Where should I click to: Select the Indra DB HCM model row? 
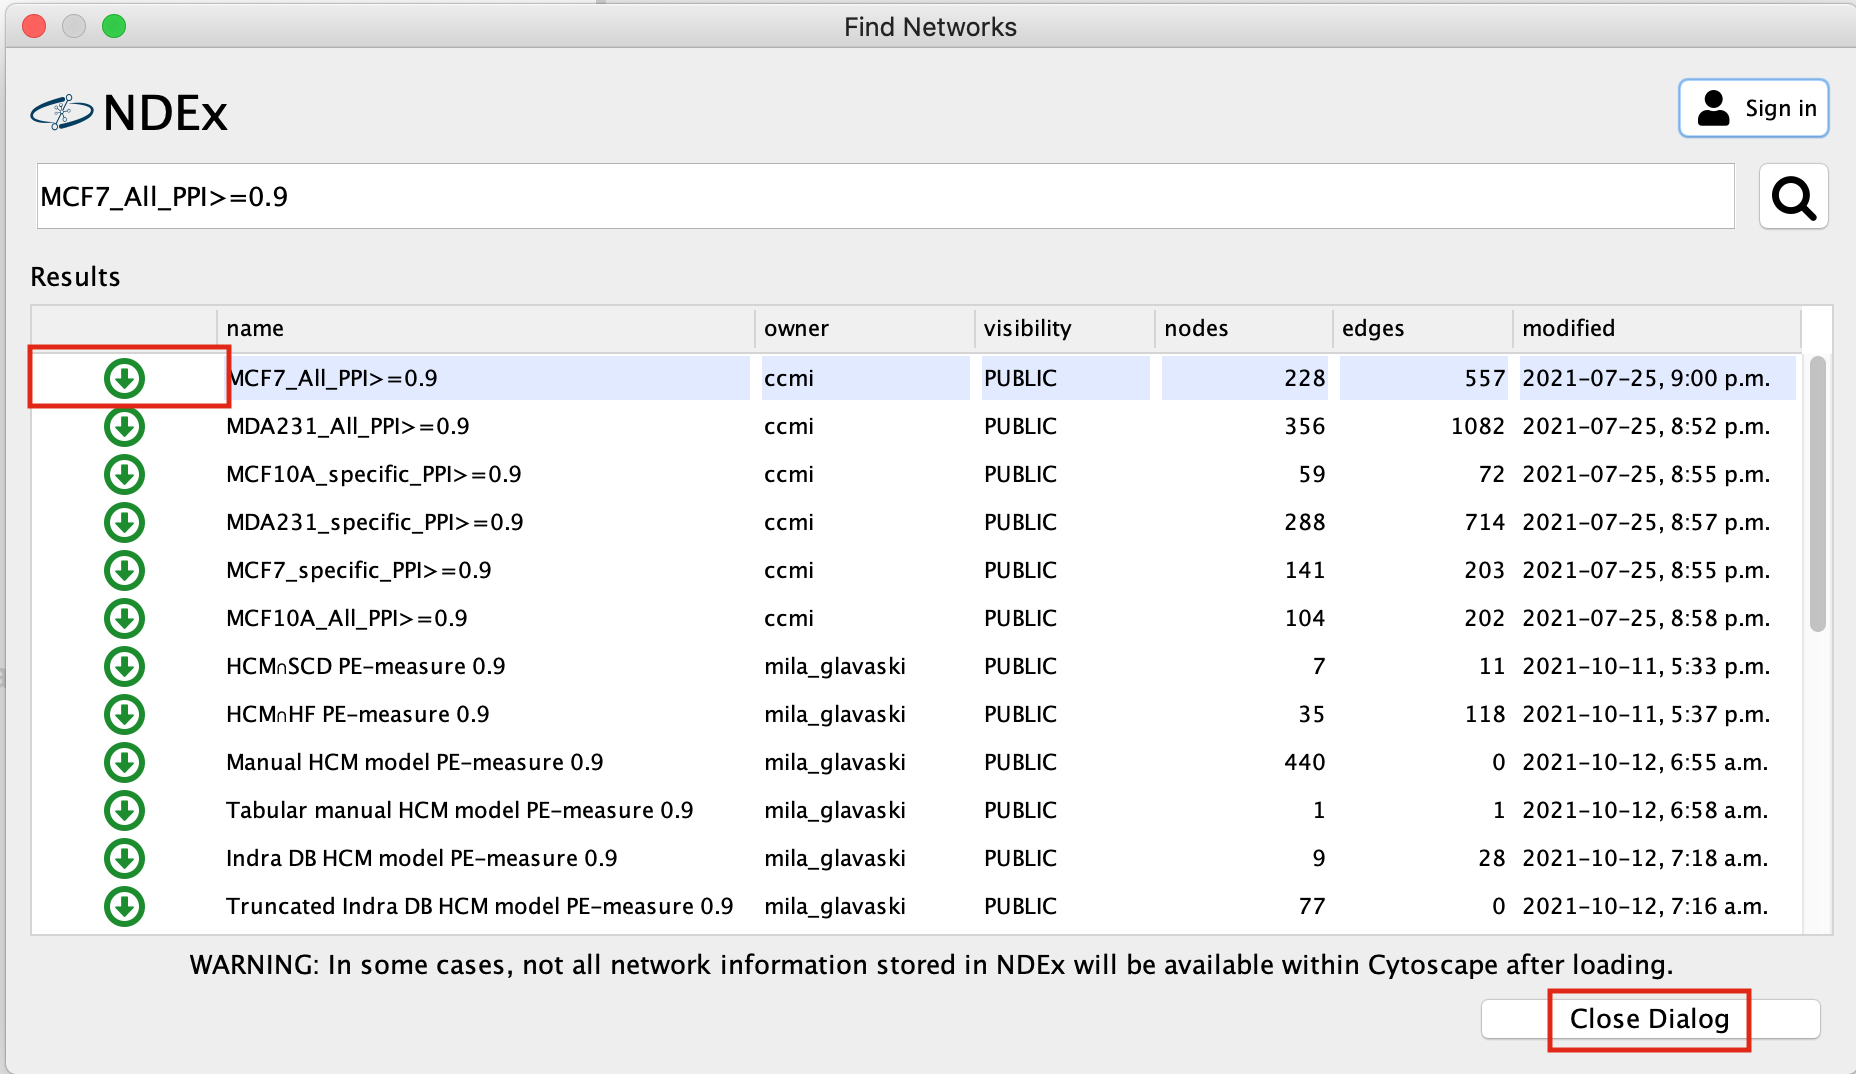(x=421, y=858)
